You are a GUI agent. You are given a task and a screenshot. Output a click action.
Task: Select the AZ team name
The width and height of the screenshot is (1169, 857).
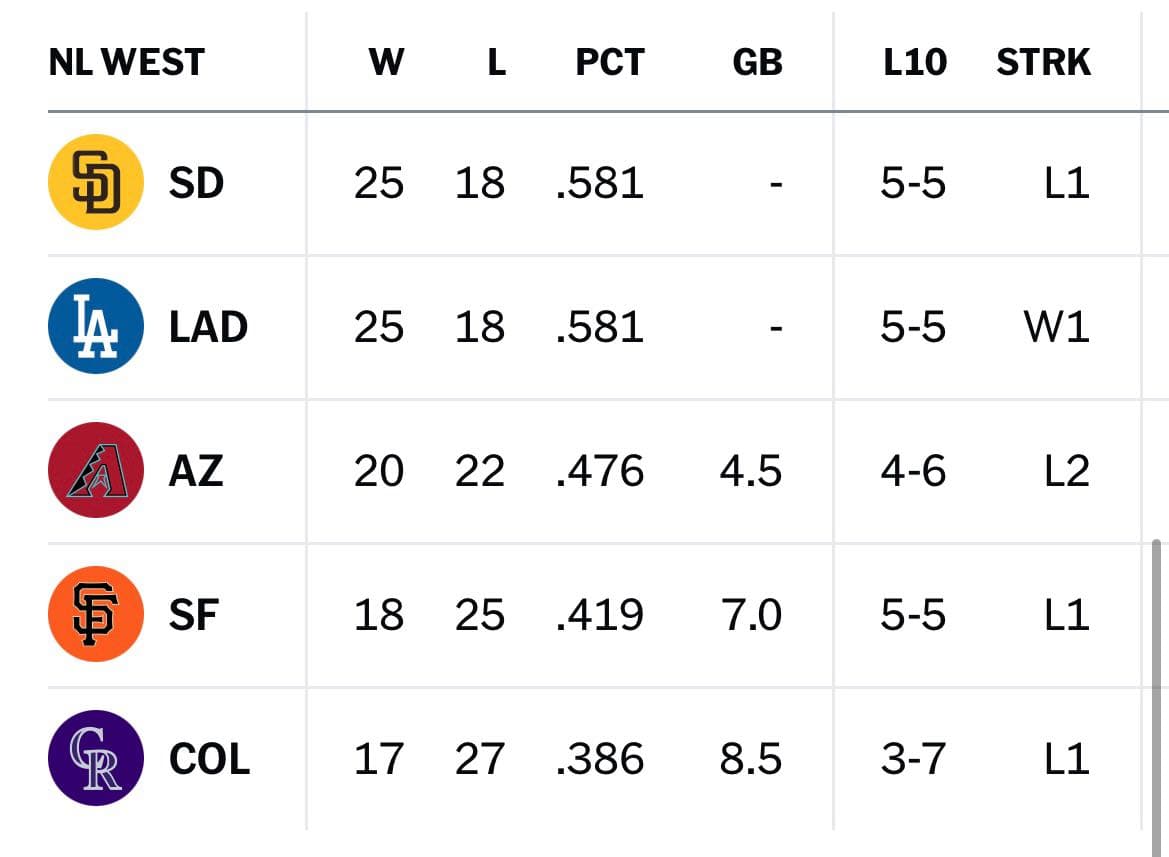[x=196, y=471]
